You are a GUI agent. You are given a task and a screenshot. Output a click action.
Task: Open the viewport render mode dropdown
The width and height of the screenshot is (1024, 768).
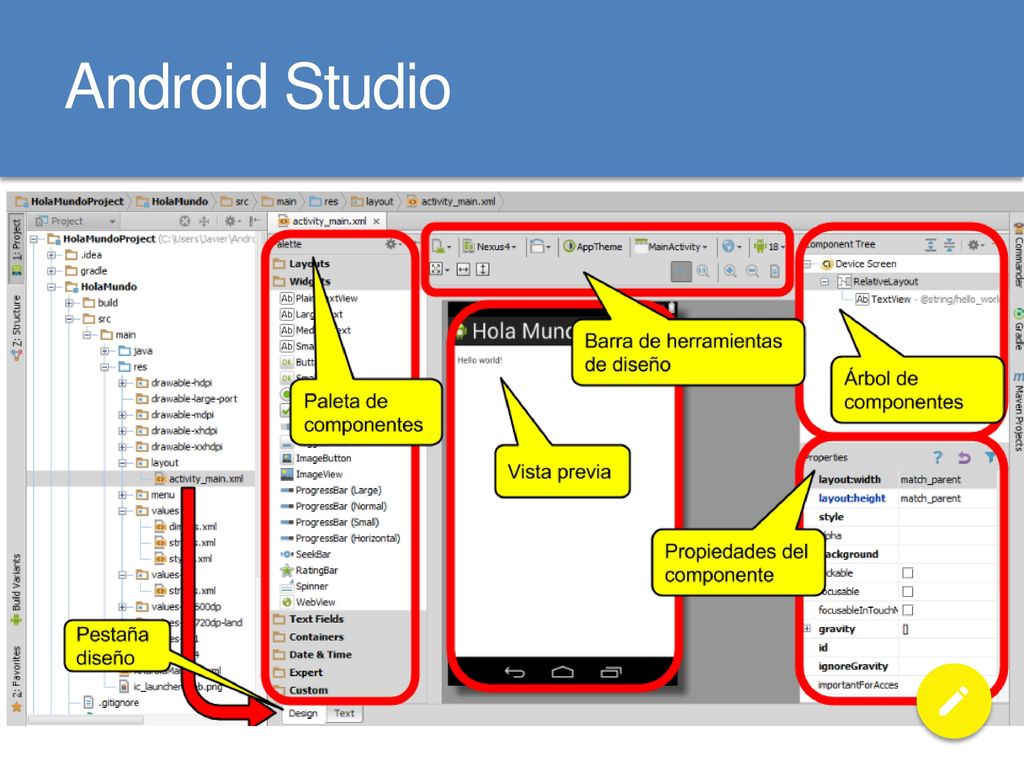440,269
